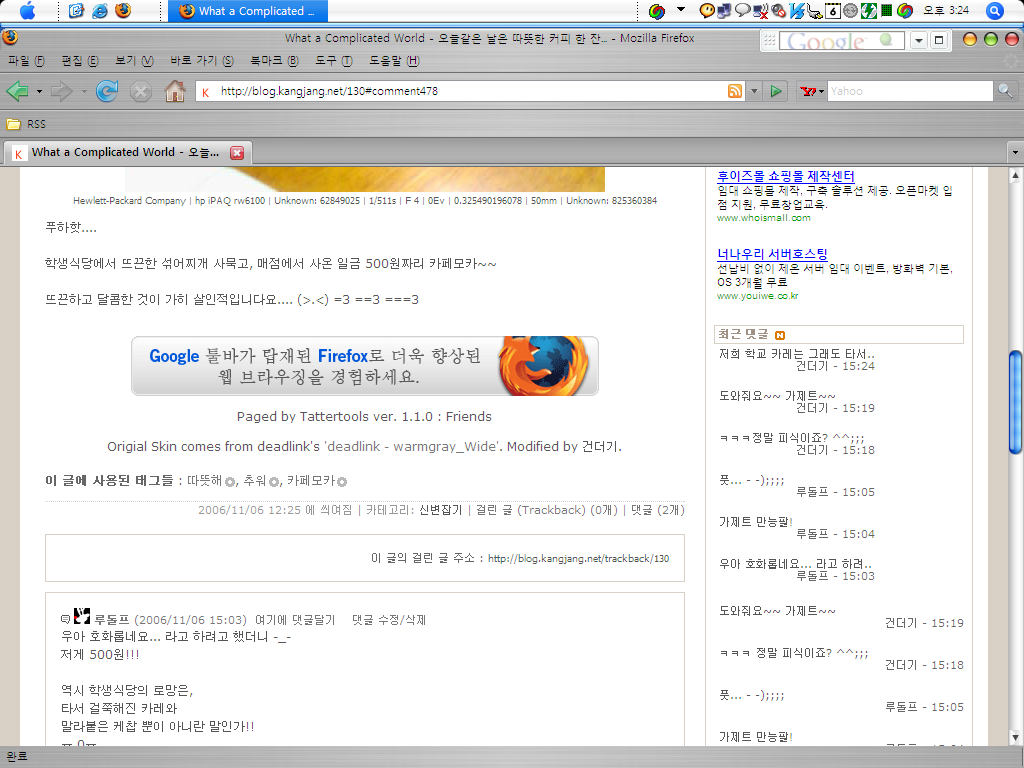
Task: Click the Home icon in toolbar
Action: (175, 91)
